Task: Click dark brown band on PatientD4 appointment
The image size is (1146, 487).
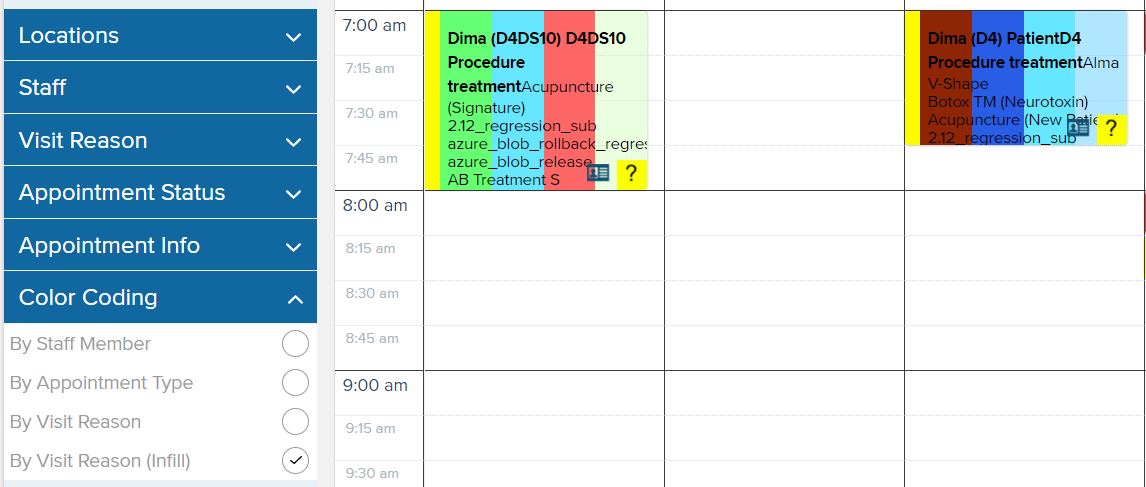Action: (x=946, y=78)
